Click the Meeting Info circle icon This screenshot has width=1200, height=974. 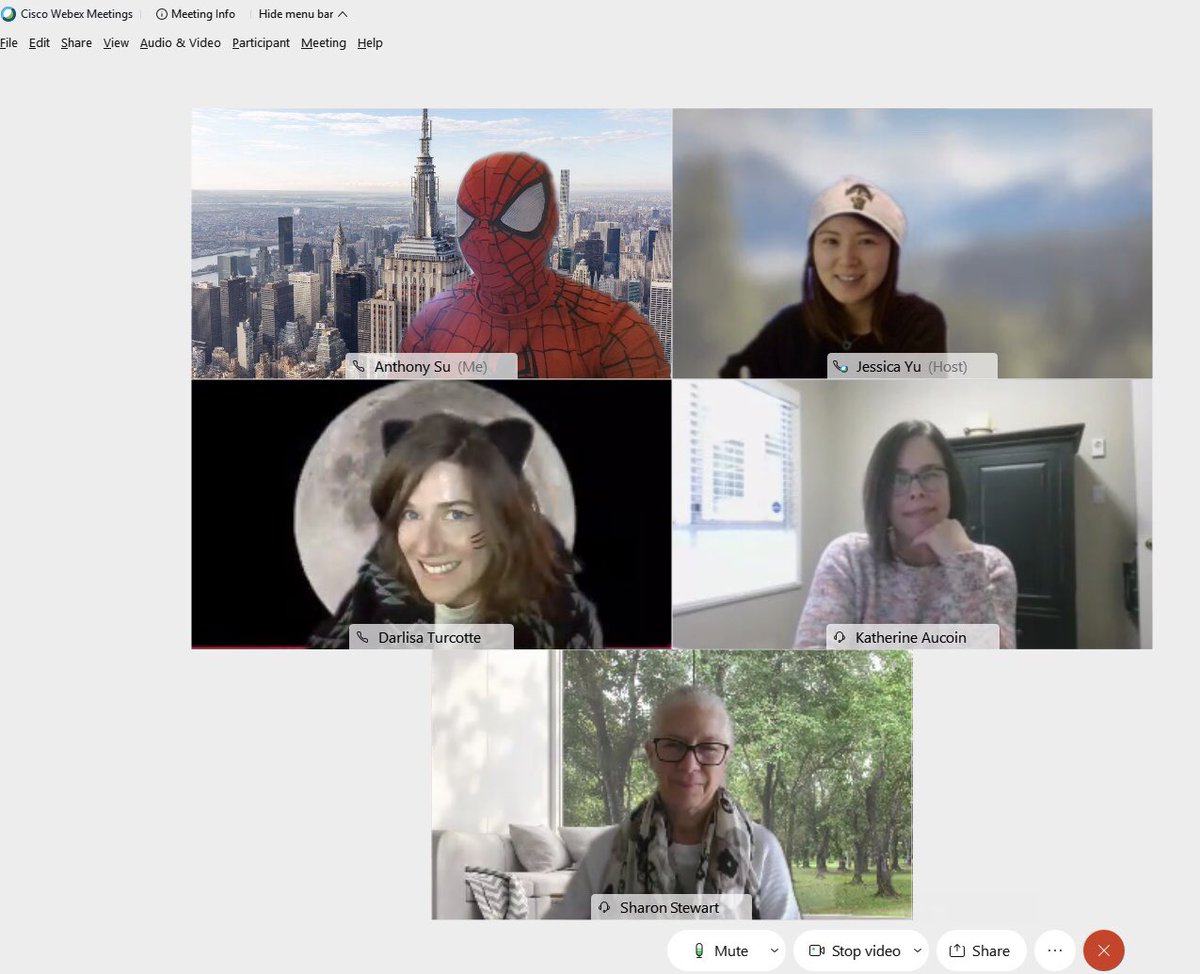161,14
